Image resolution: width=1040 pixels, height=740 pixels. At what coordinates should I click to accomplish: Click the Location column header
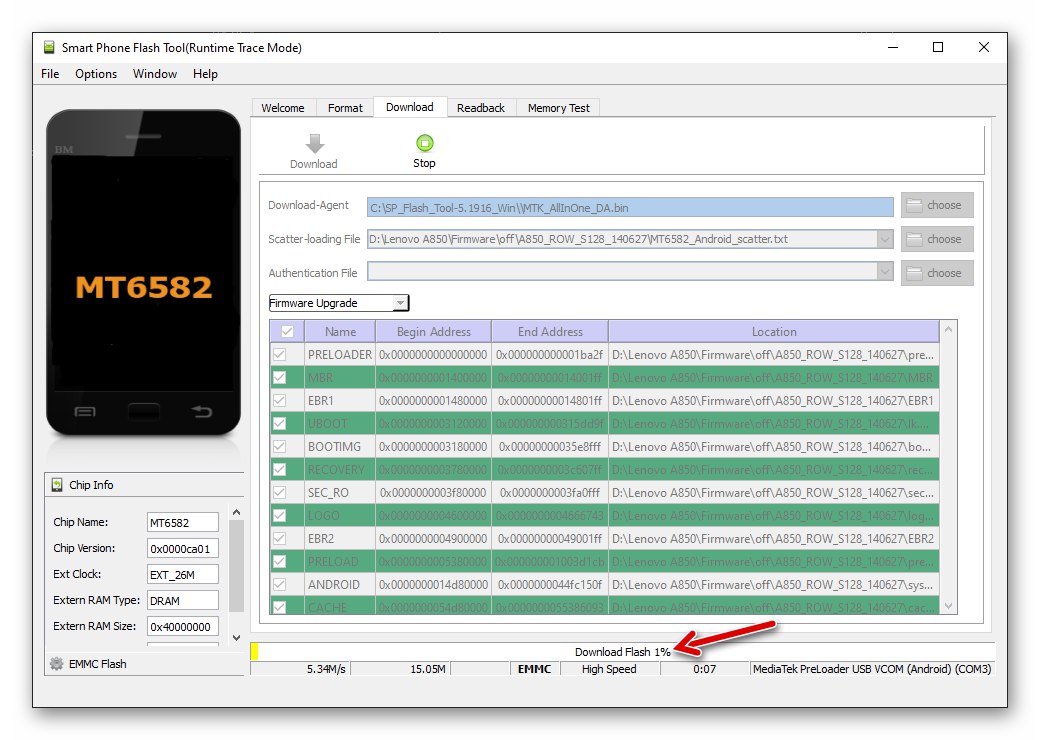774,332
